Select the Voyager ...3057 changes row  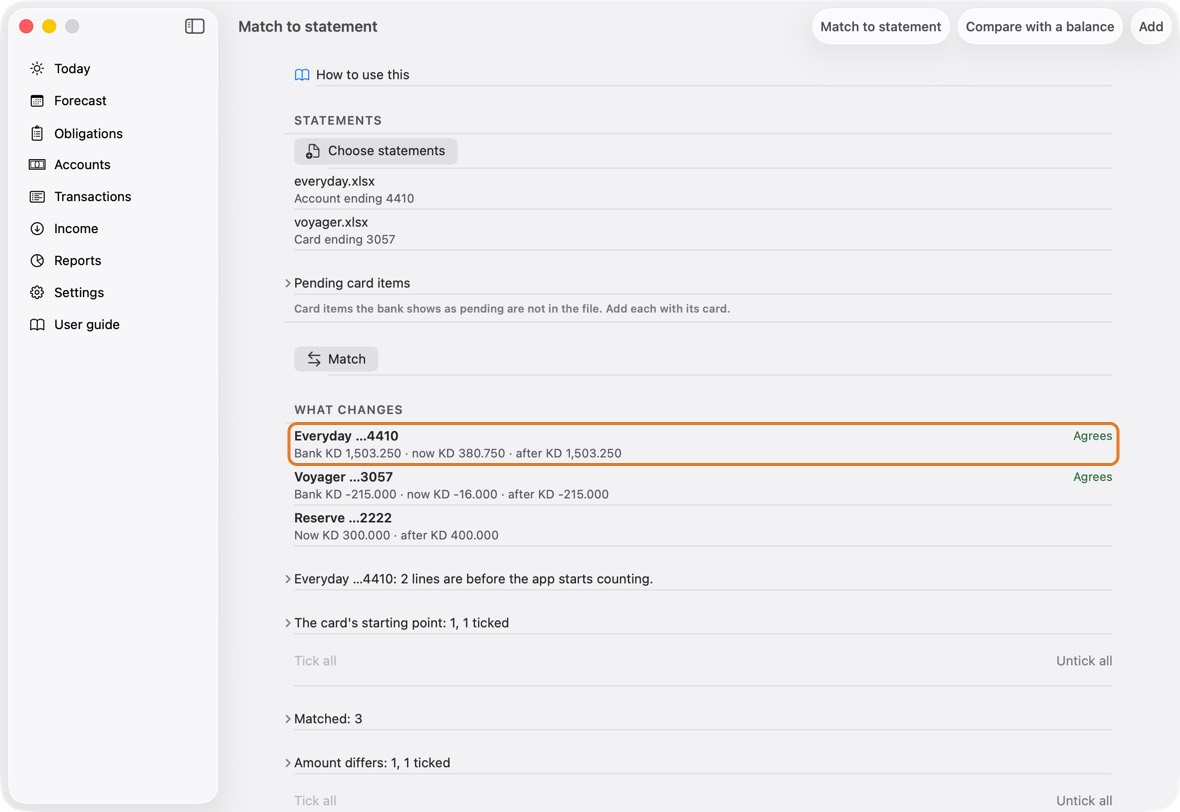coord(703,485)
